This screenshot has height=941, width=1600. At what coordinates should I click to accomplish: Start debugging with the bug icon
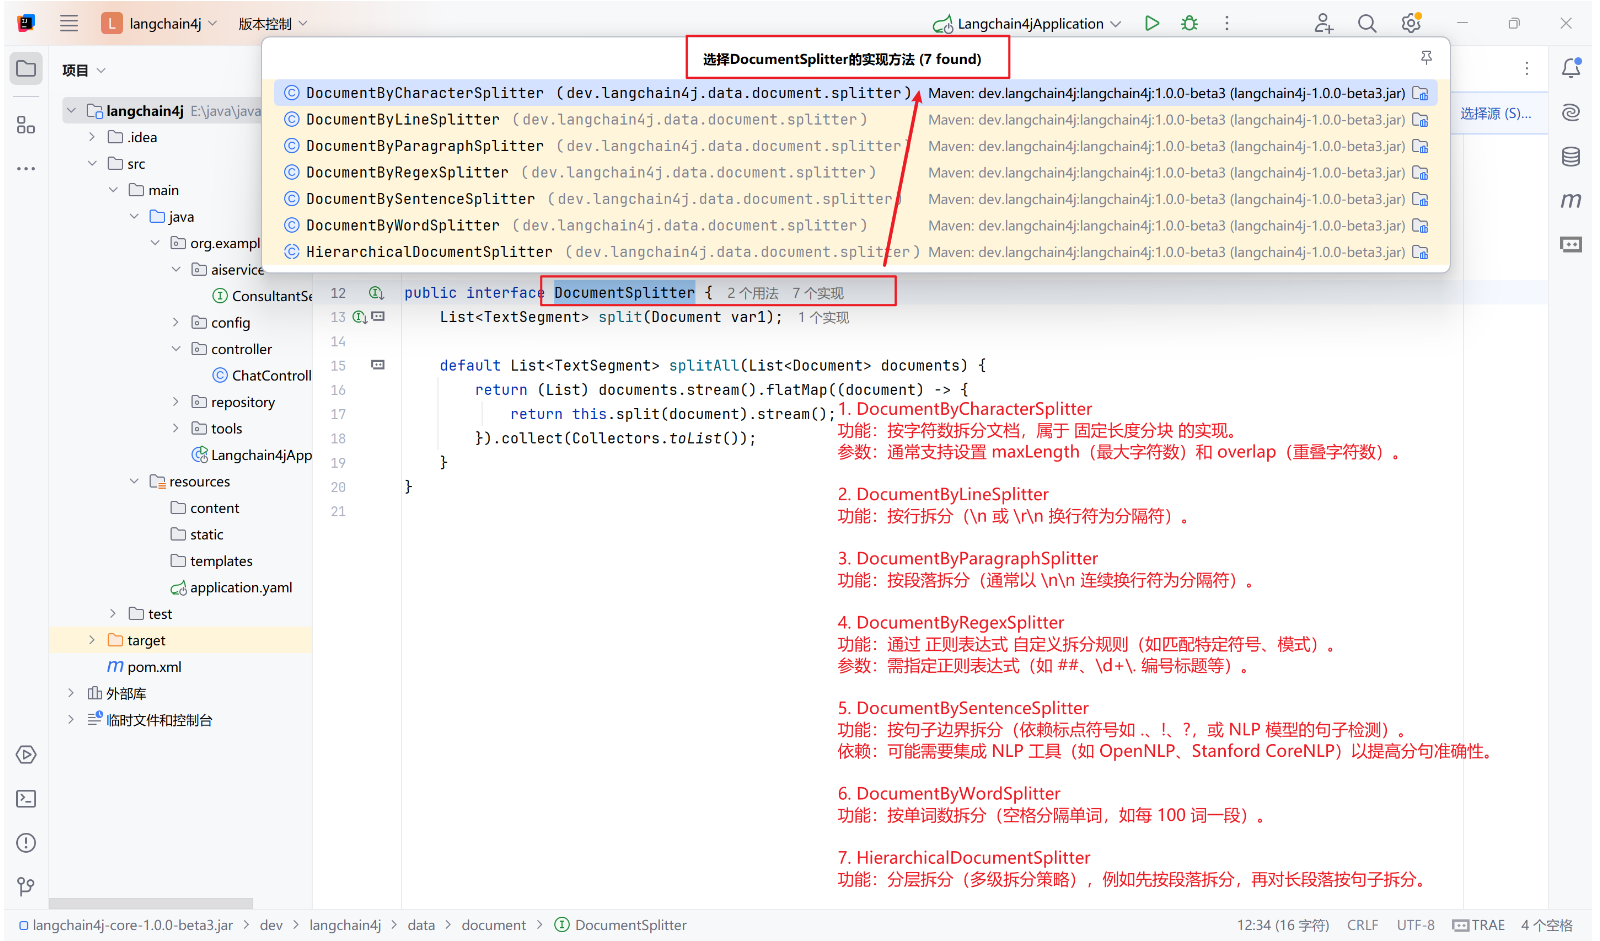point(1189,23)
